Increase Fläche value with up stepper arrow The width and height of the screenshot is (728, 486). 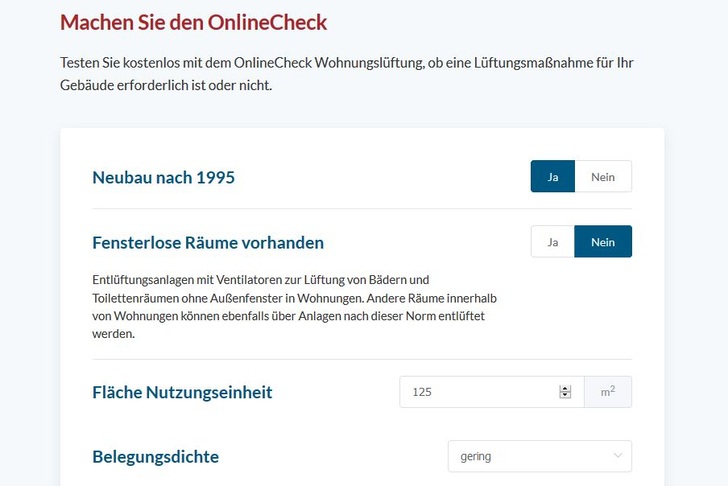[565, 388]
